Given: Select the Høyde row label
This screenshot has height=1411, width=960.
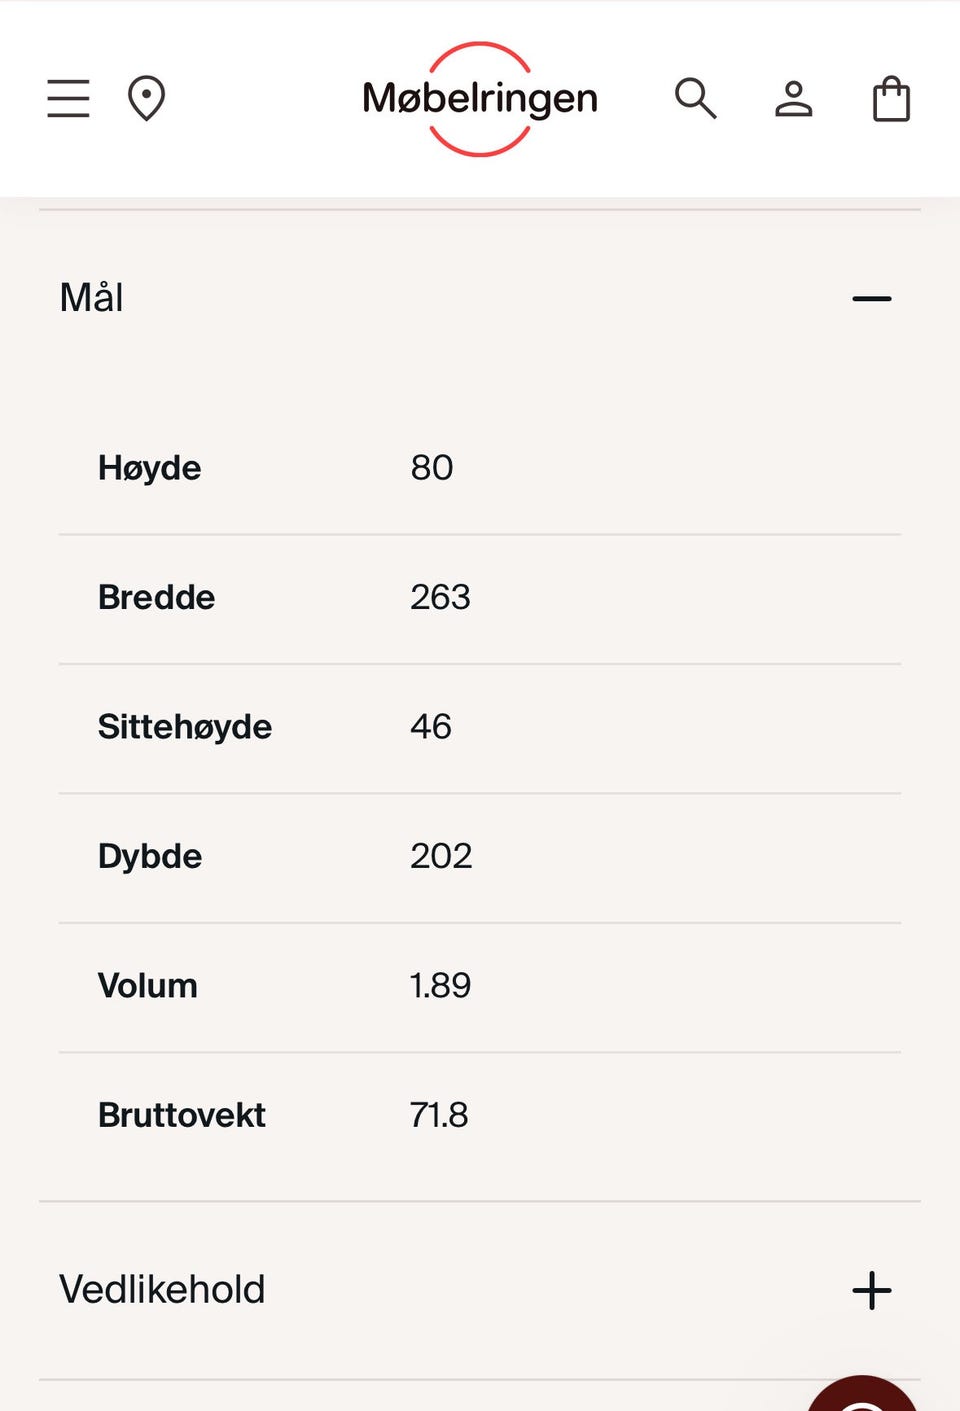Looking at the screenshot, I should coord(149,468).
